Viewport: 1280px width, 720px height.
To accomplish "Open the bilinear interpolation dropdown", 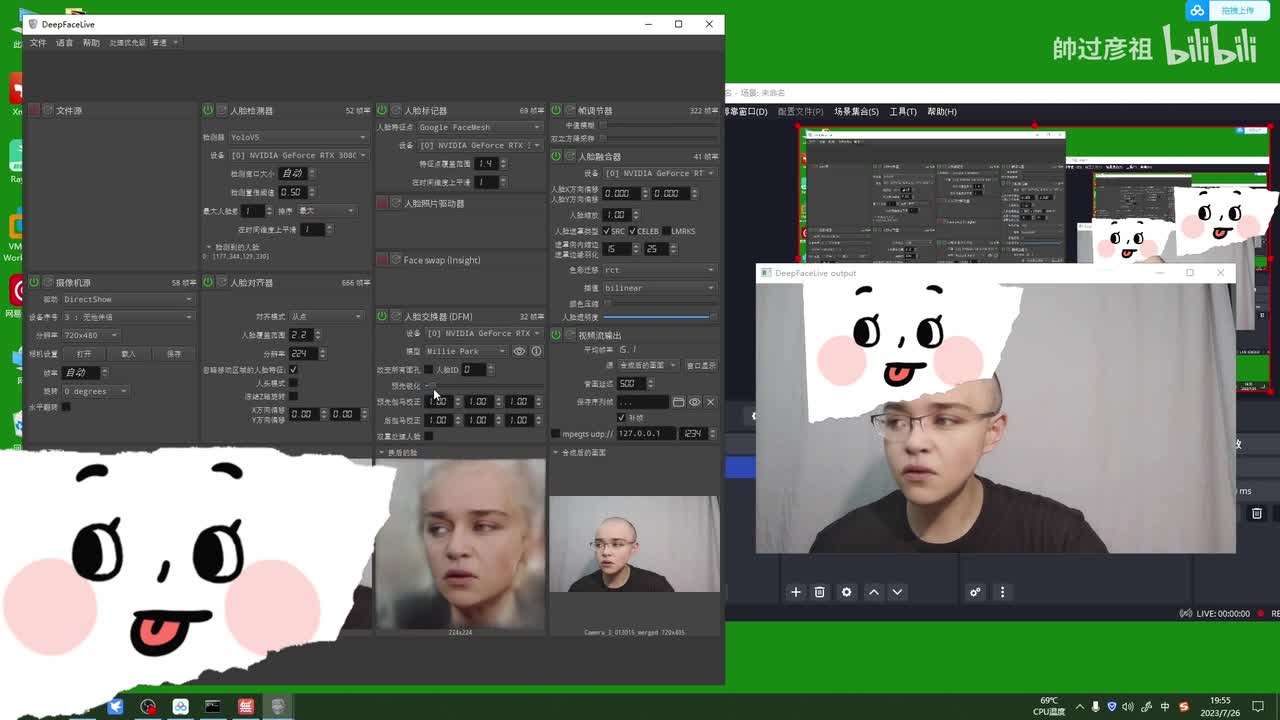I will 659,288.
